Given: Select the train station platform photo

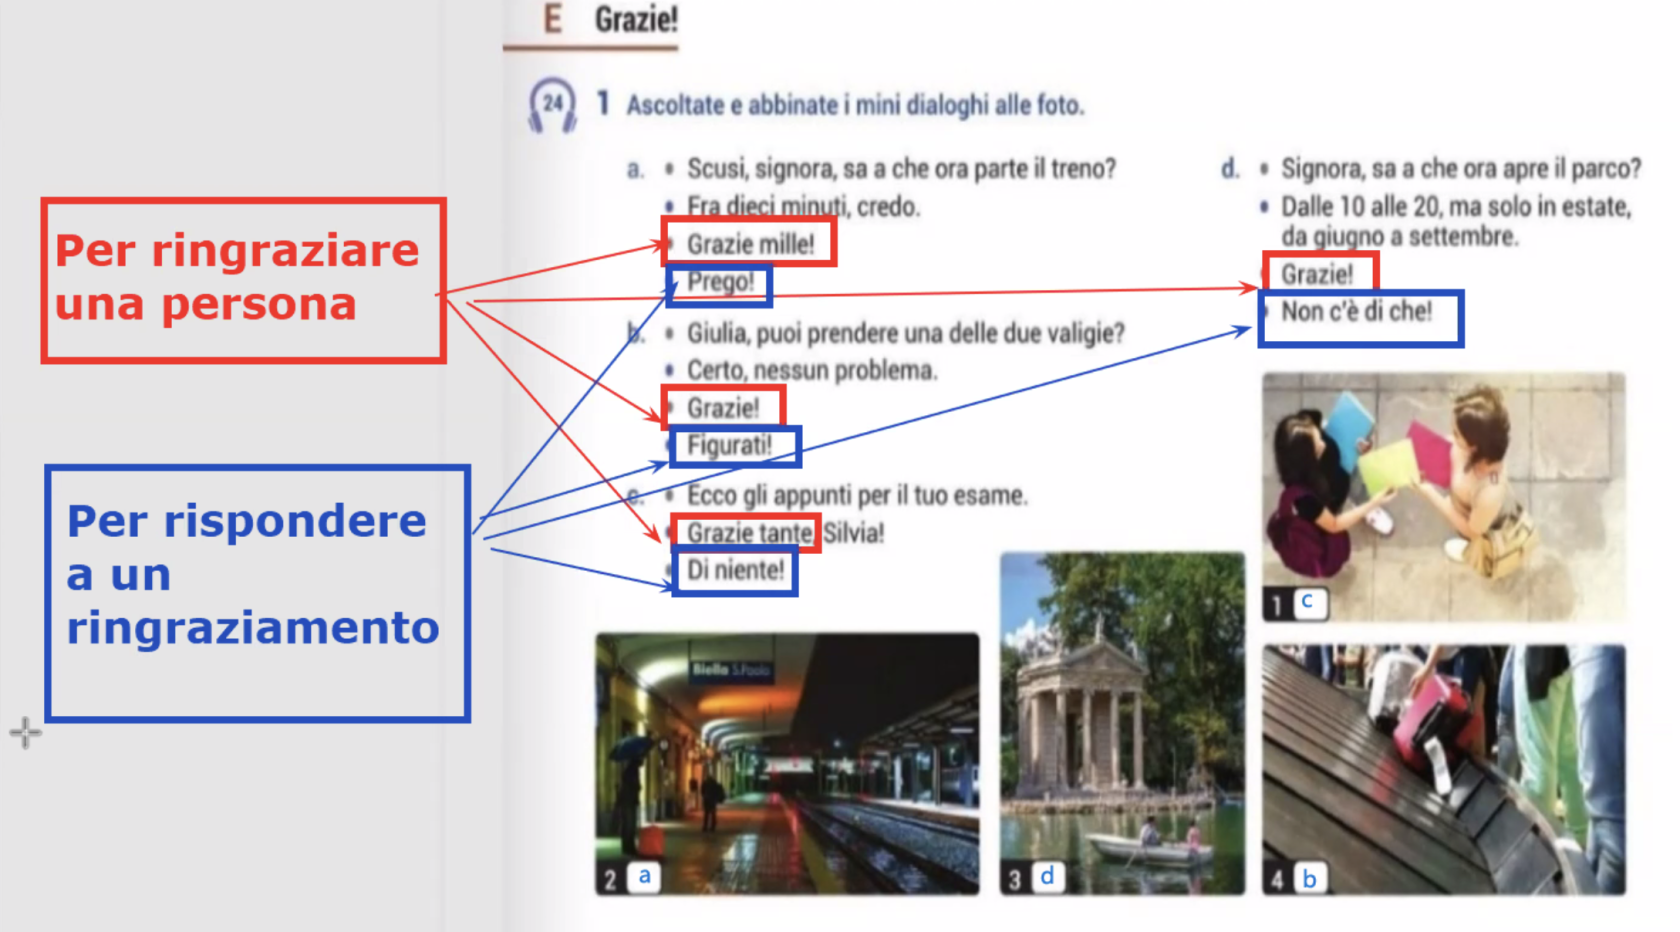Looking at the screenshot, I should coord(787,763).
